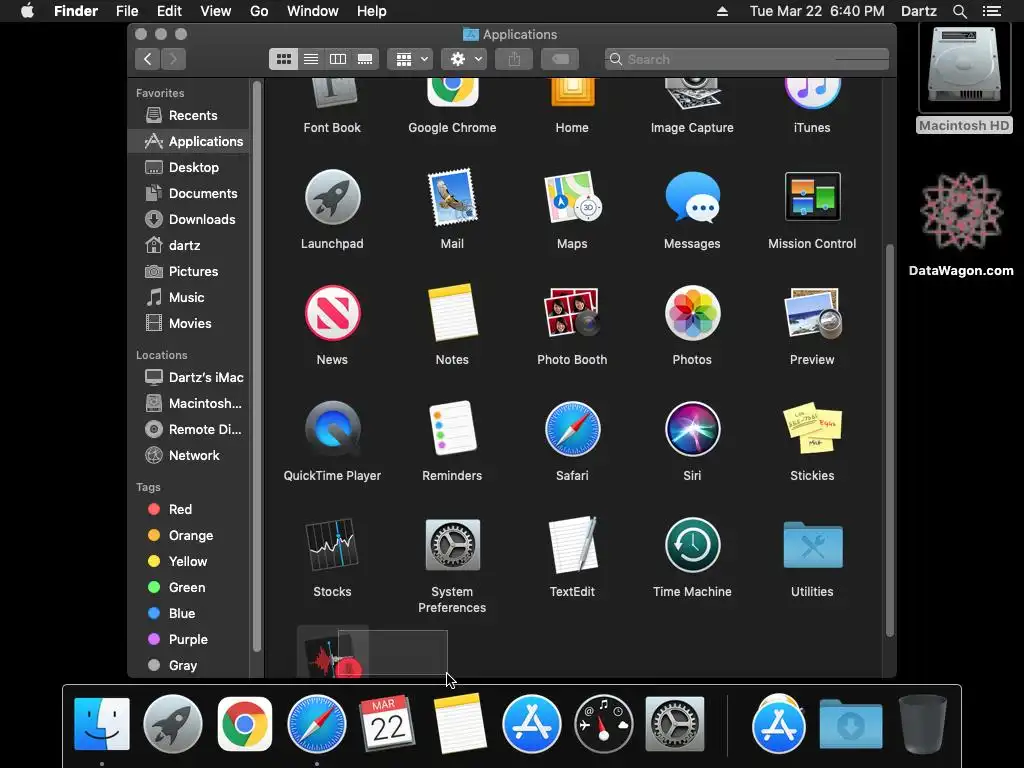
Task: Open Notification Center list icon
Action: pyautogui.click(x=992, y=11)
